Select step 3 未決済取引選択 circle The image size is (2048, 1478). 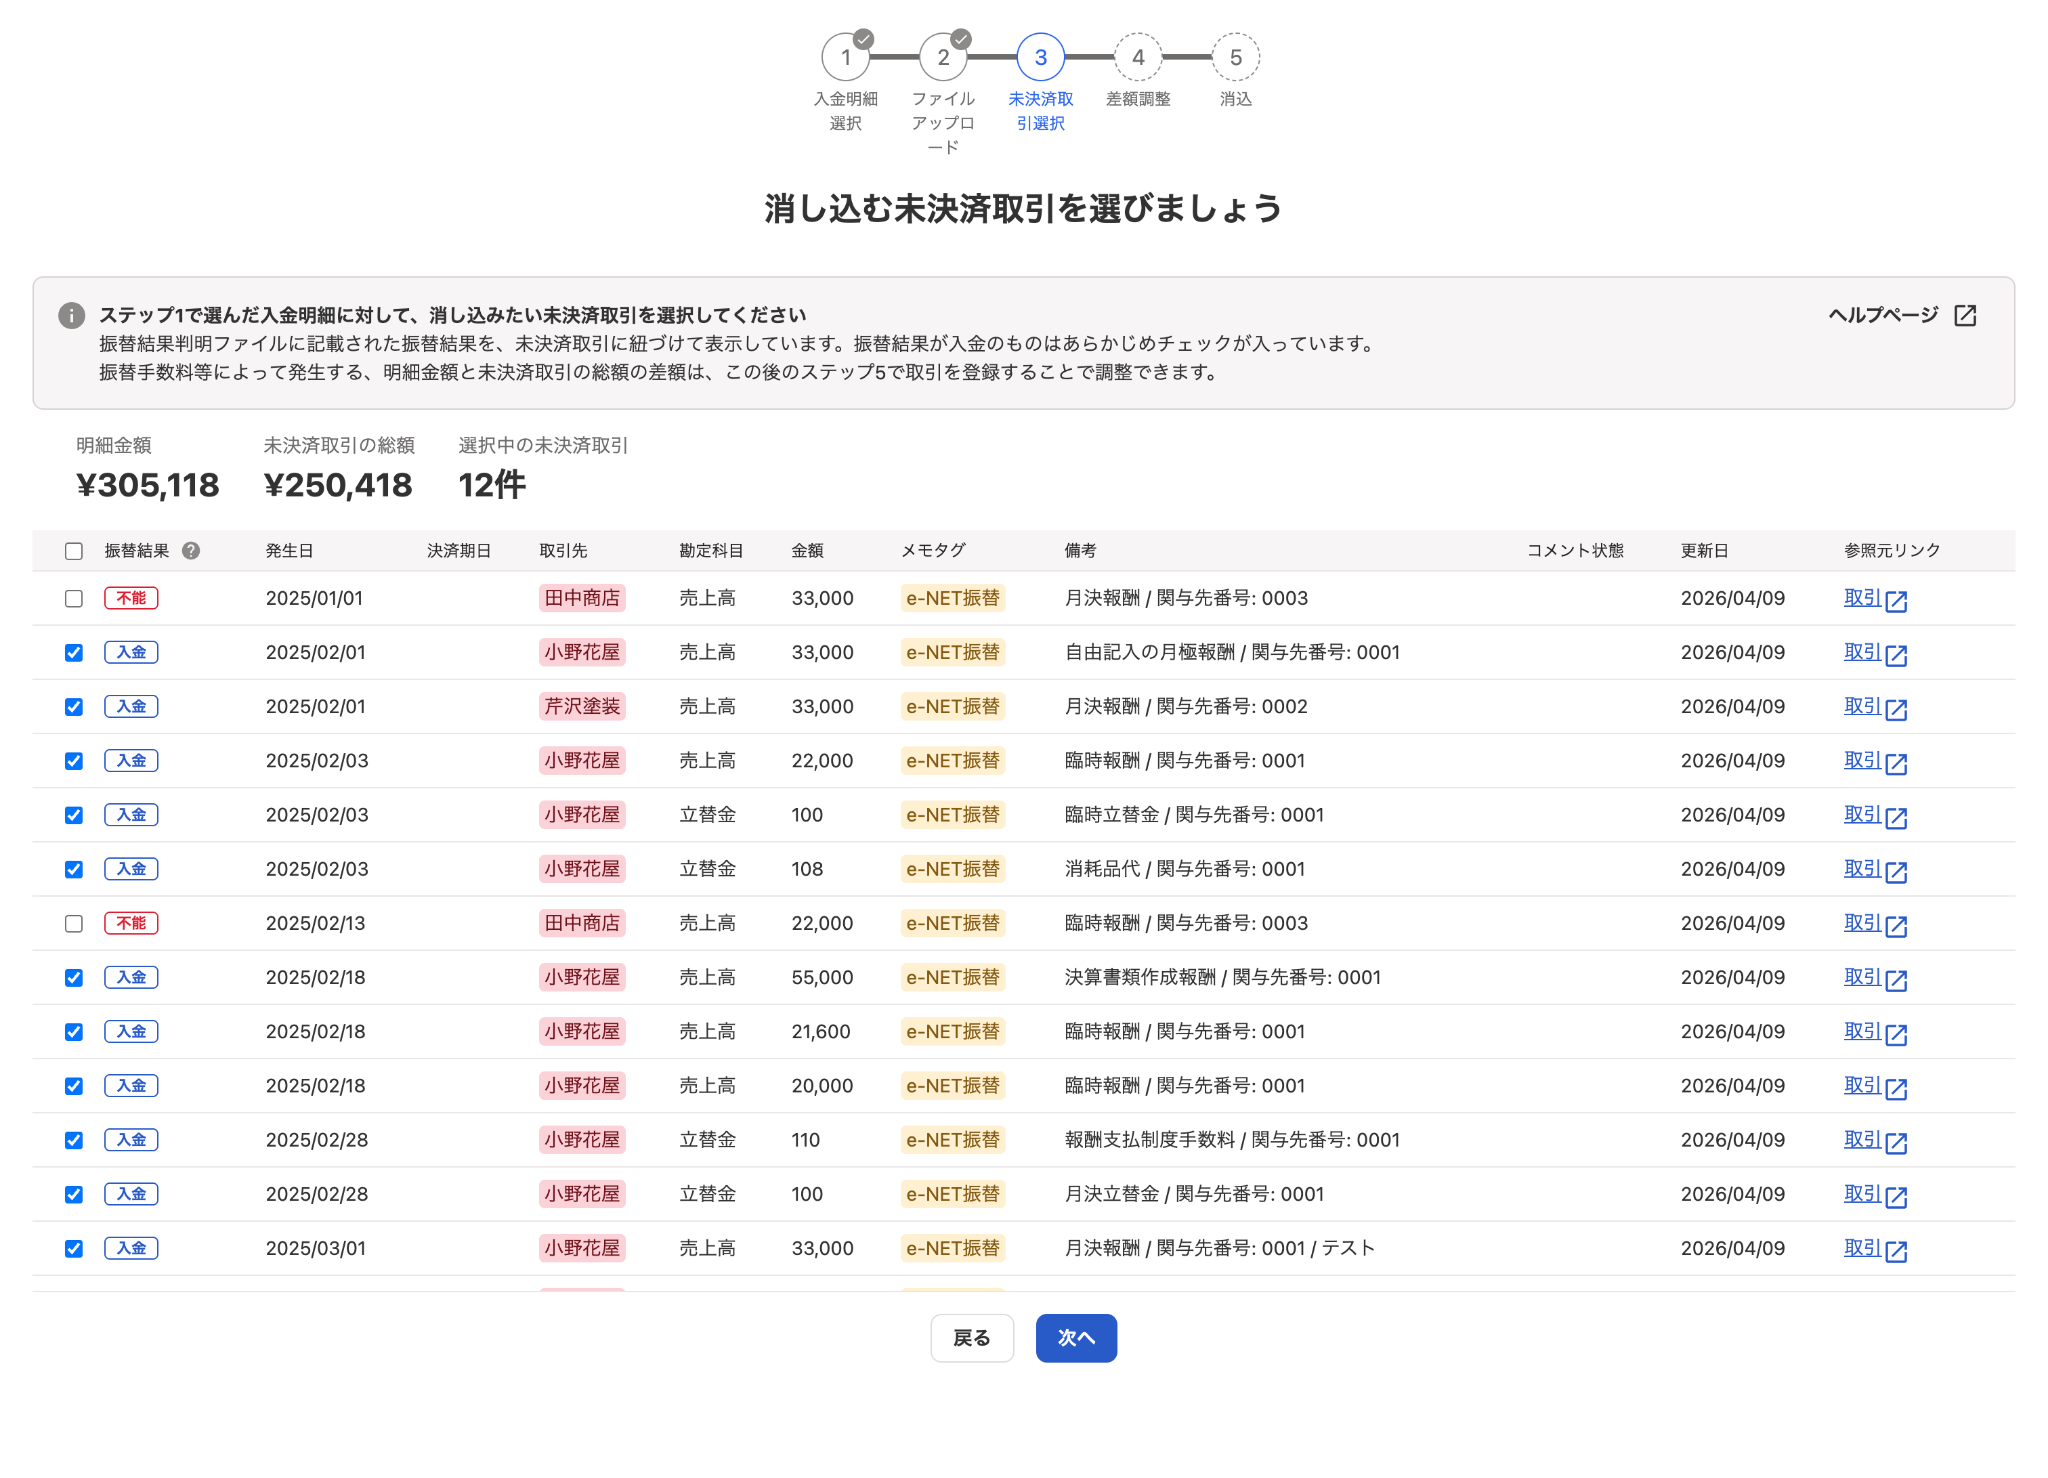[1041, 57]
